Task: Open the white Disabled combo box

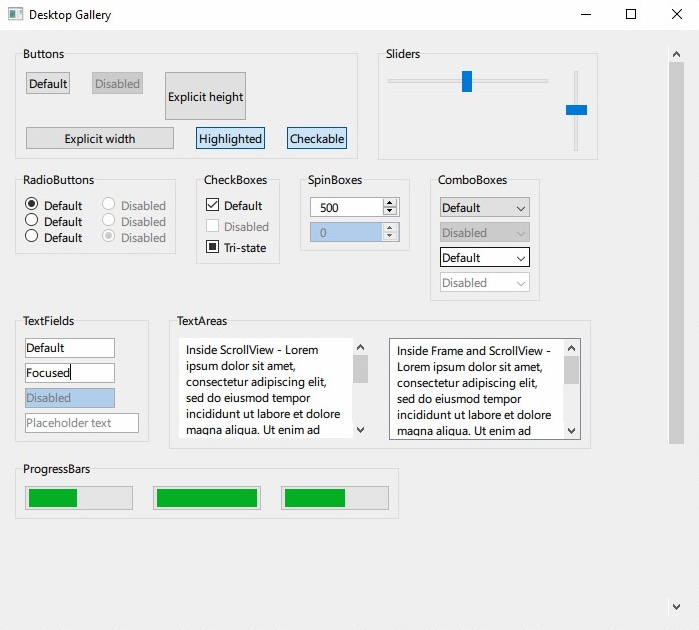Action: [485, 282]
